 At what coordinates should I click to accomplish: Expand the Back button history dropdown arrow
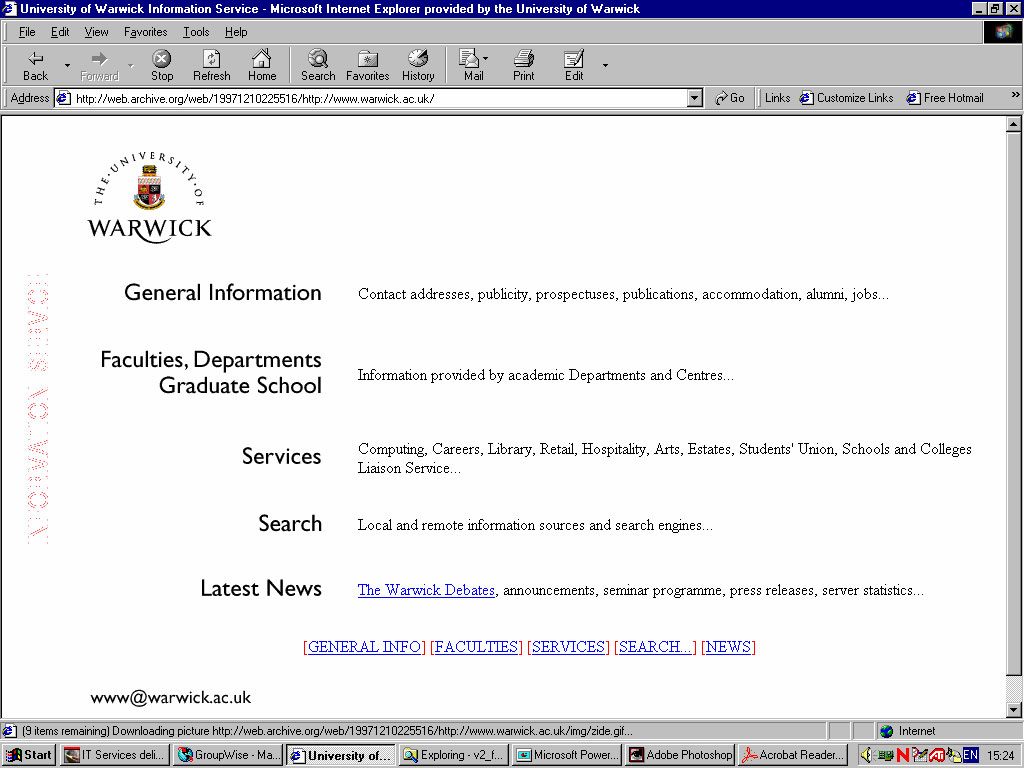pos(68,66)
